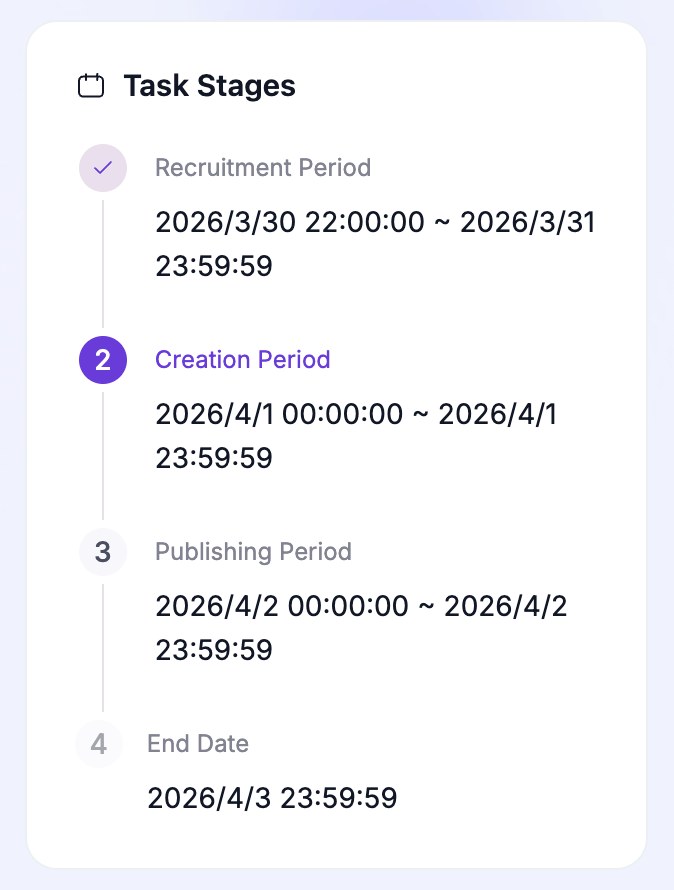Click the 2026/4/3 23:59:59 end date text
This screenshot has width=674, height=890.
(x=273, y=798)
